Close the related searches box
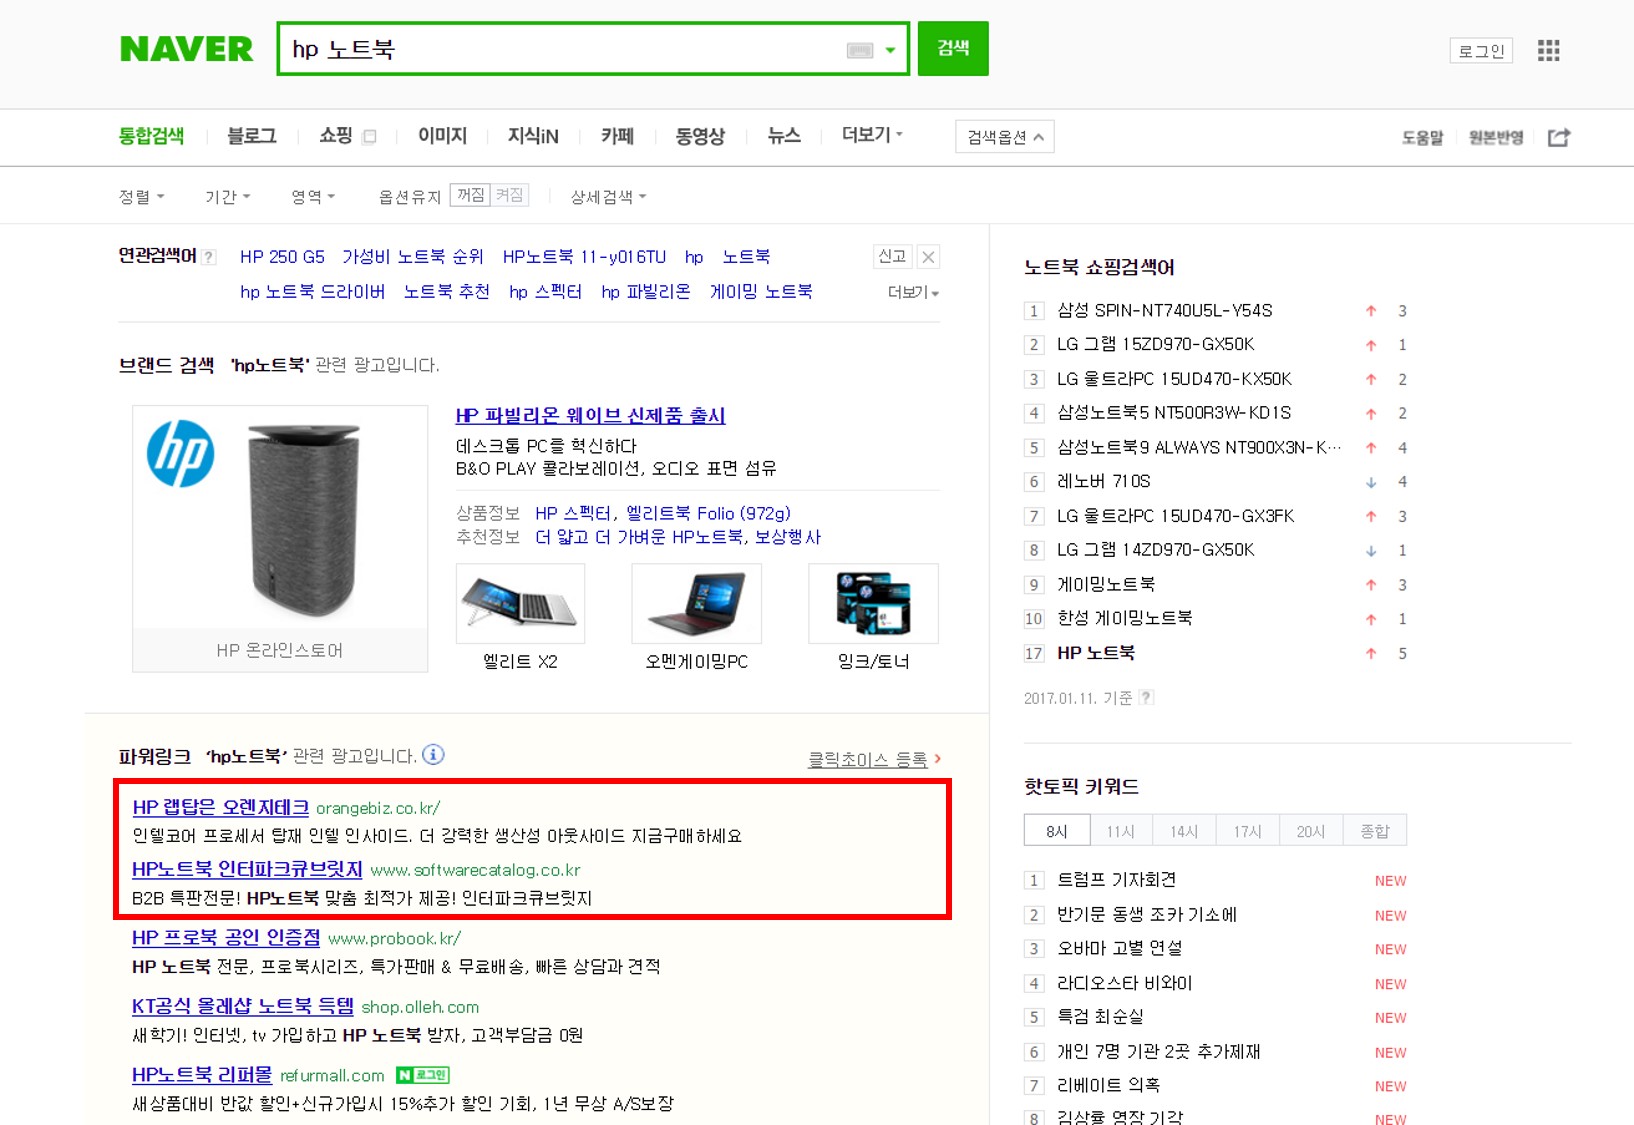This screenshot has width=1634, height=1125. [x=928, y=257]
